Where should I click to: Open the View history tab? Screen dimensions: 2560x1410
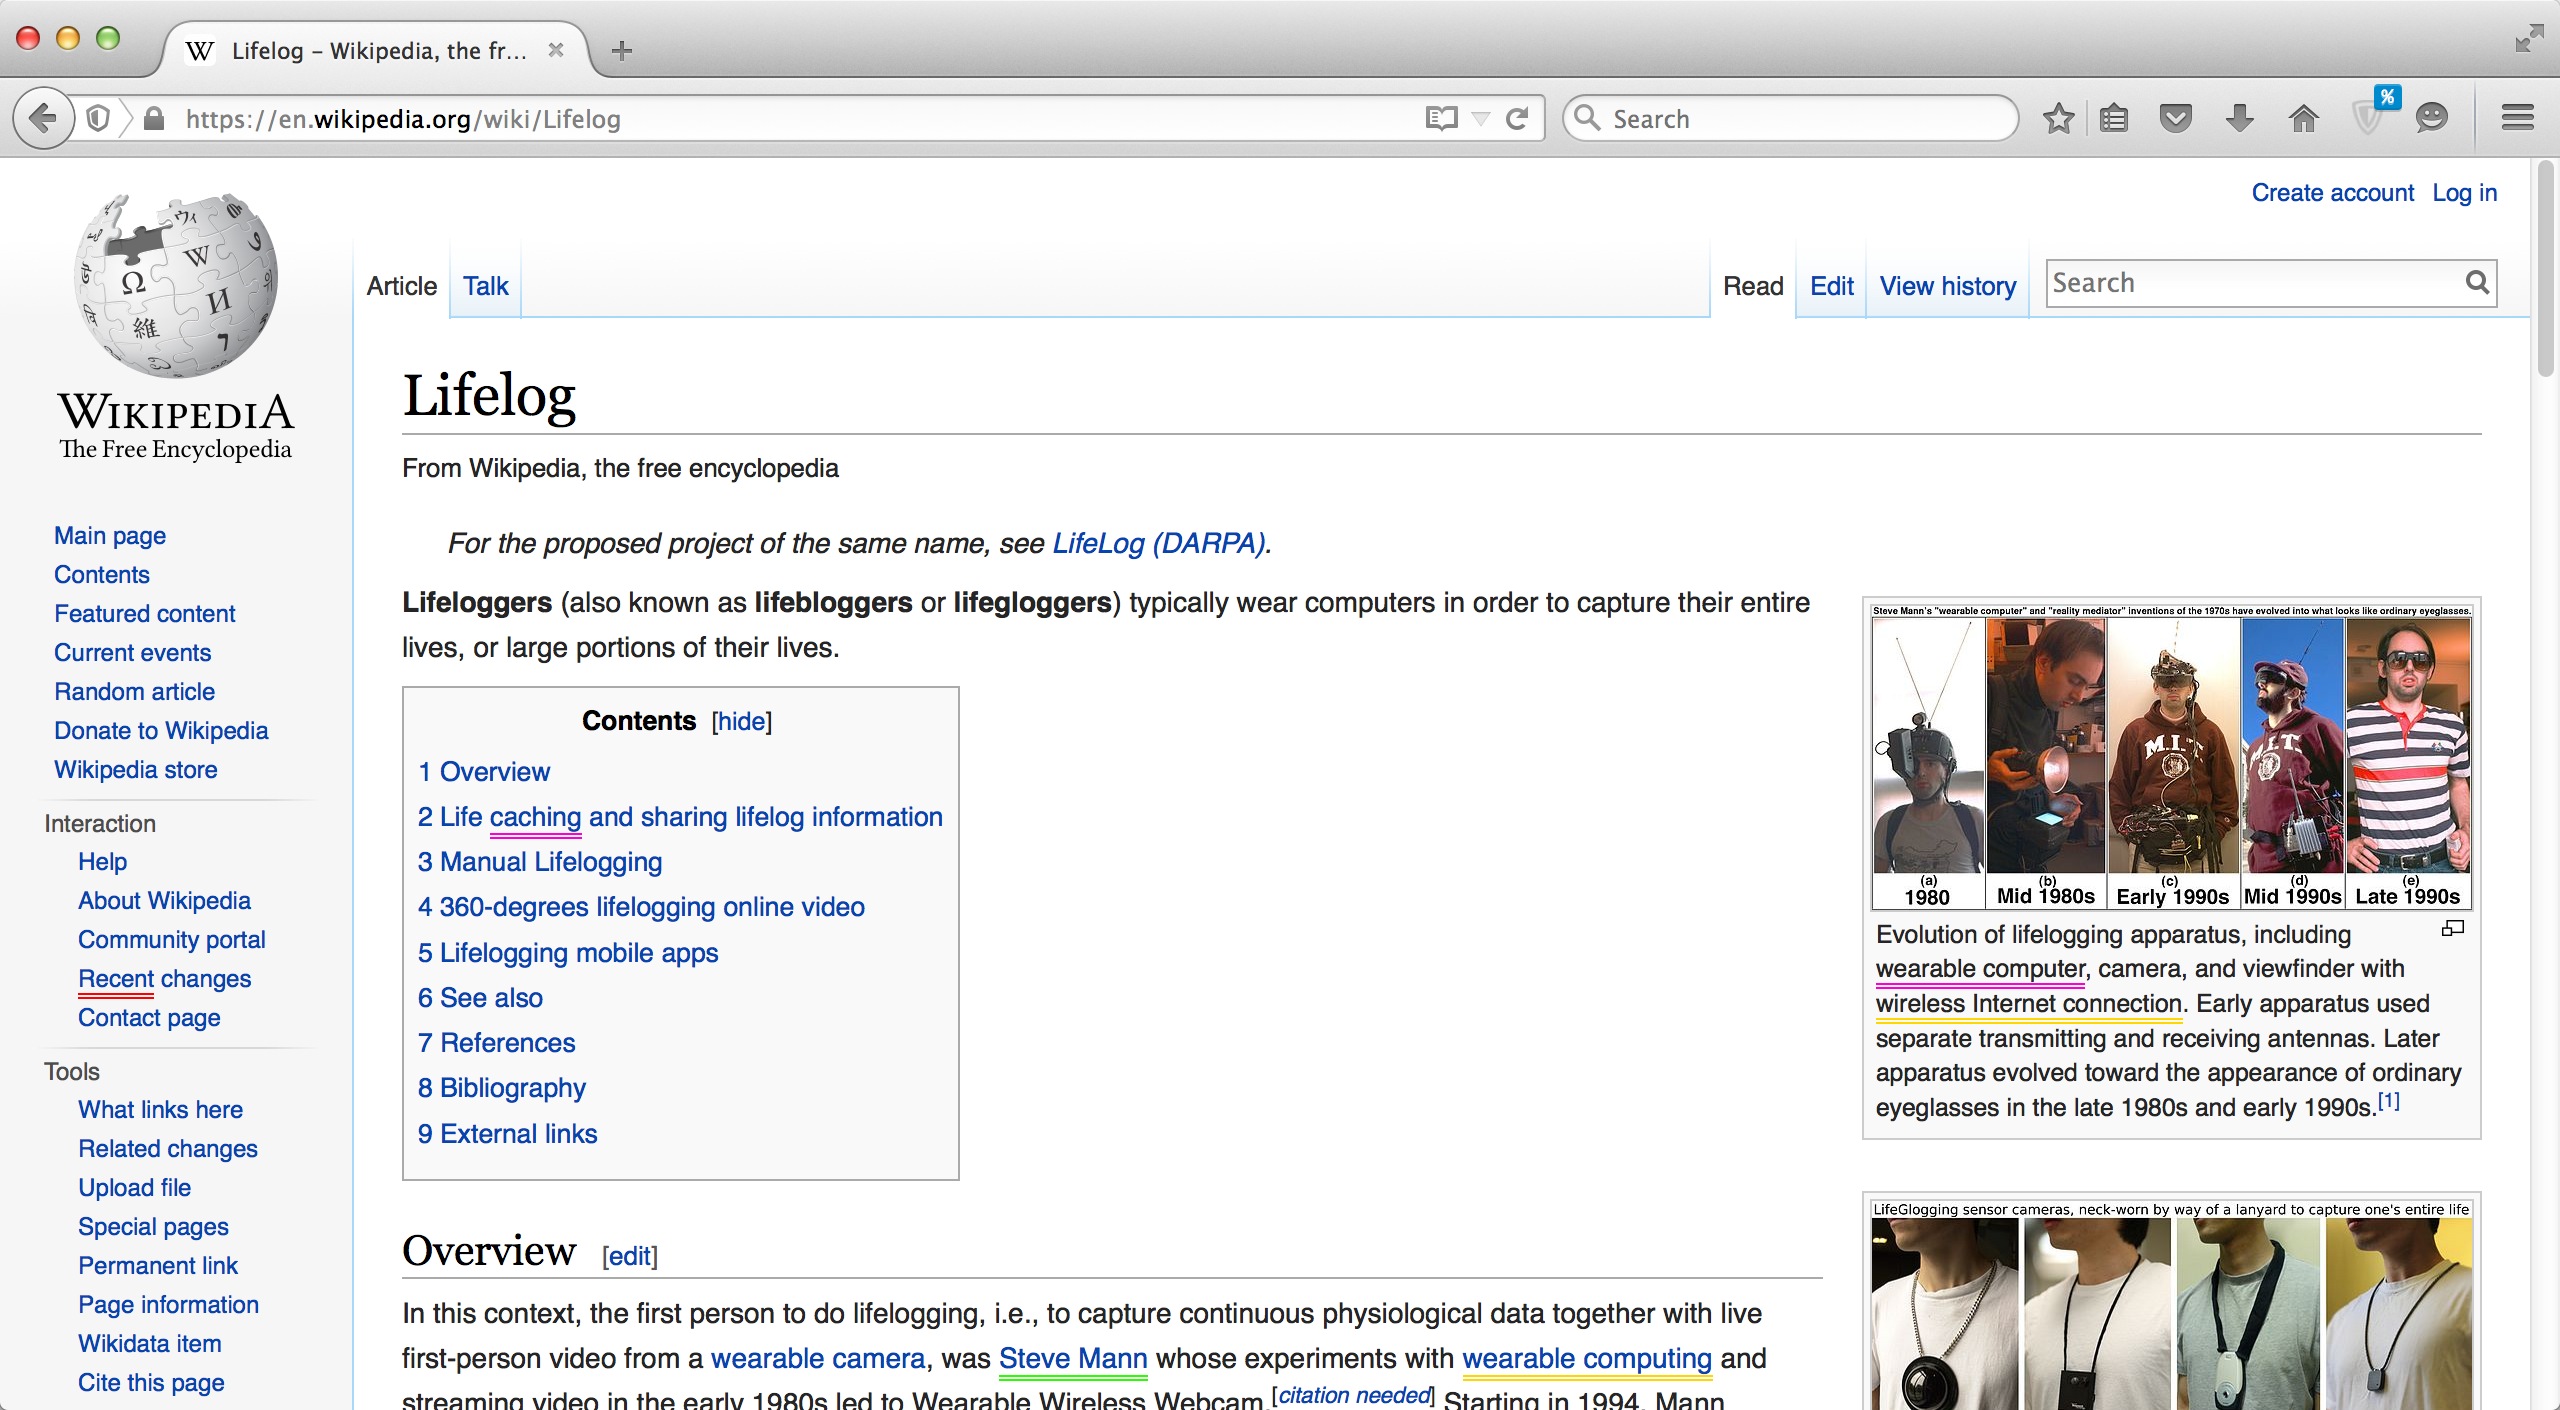(x=1947, y=287)
